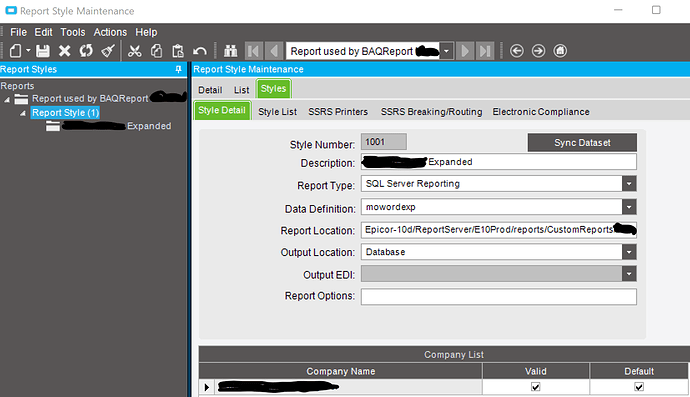Open the File menu
Screen dimensions: 690x397
[18, 32]
